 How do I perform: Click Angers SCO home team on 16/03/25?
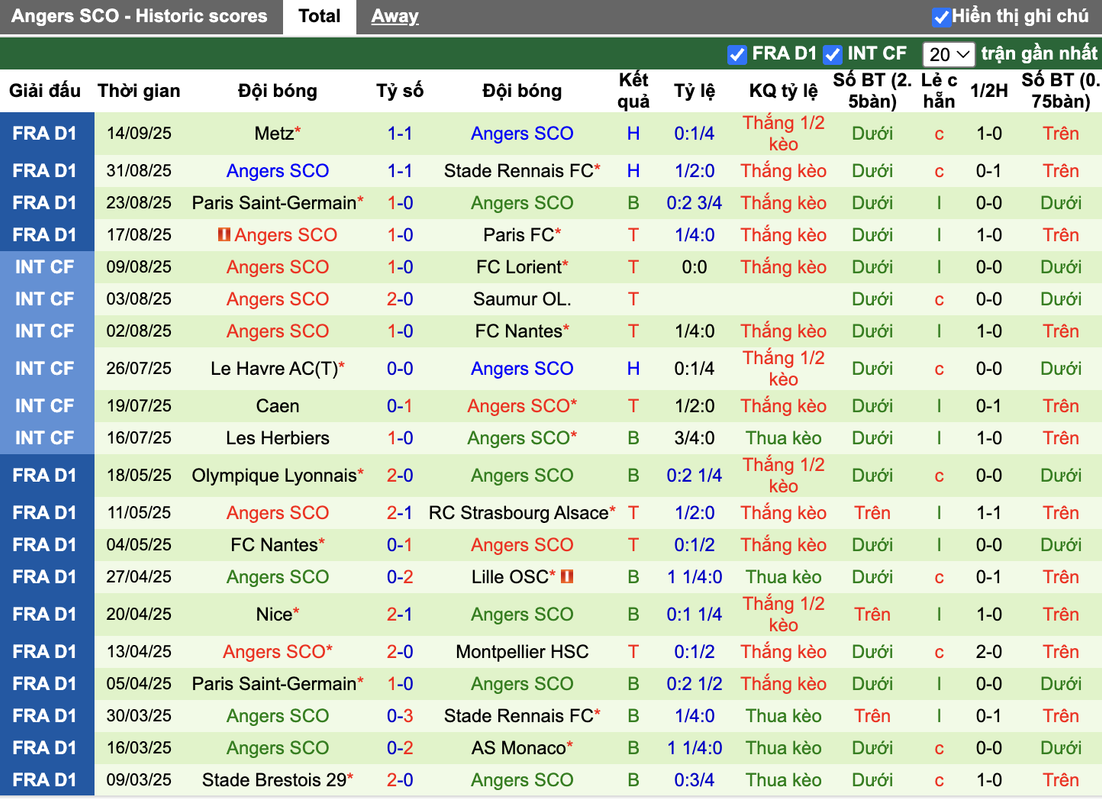pyautogui.click(x=278, y=748)
